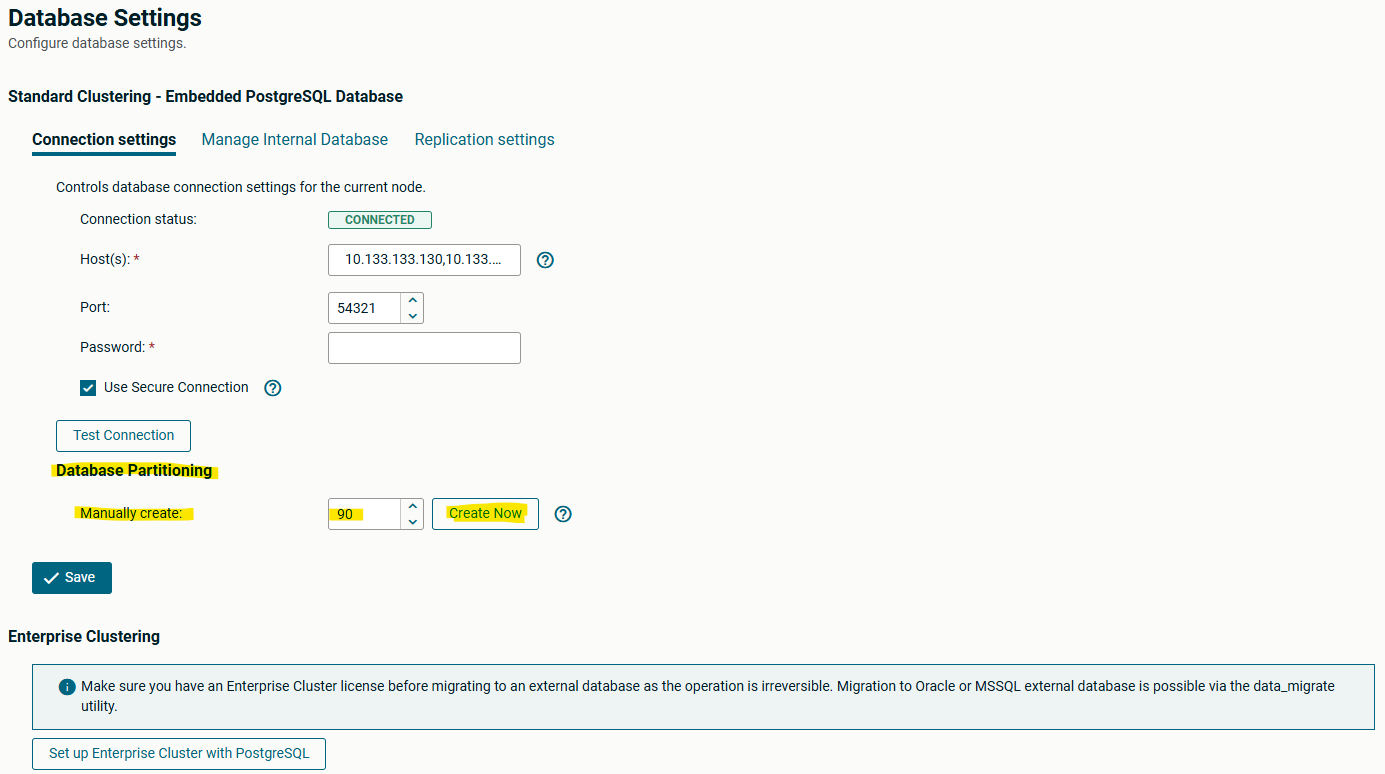Click info icon in Enterprise Clustering notice

67,687
